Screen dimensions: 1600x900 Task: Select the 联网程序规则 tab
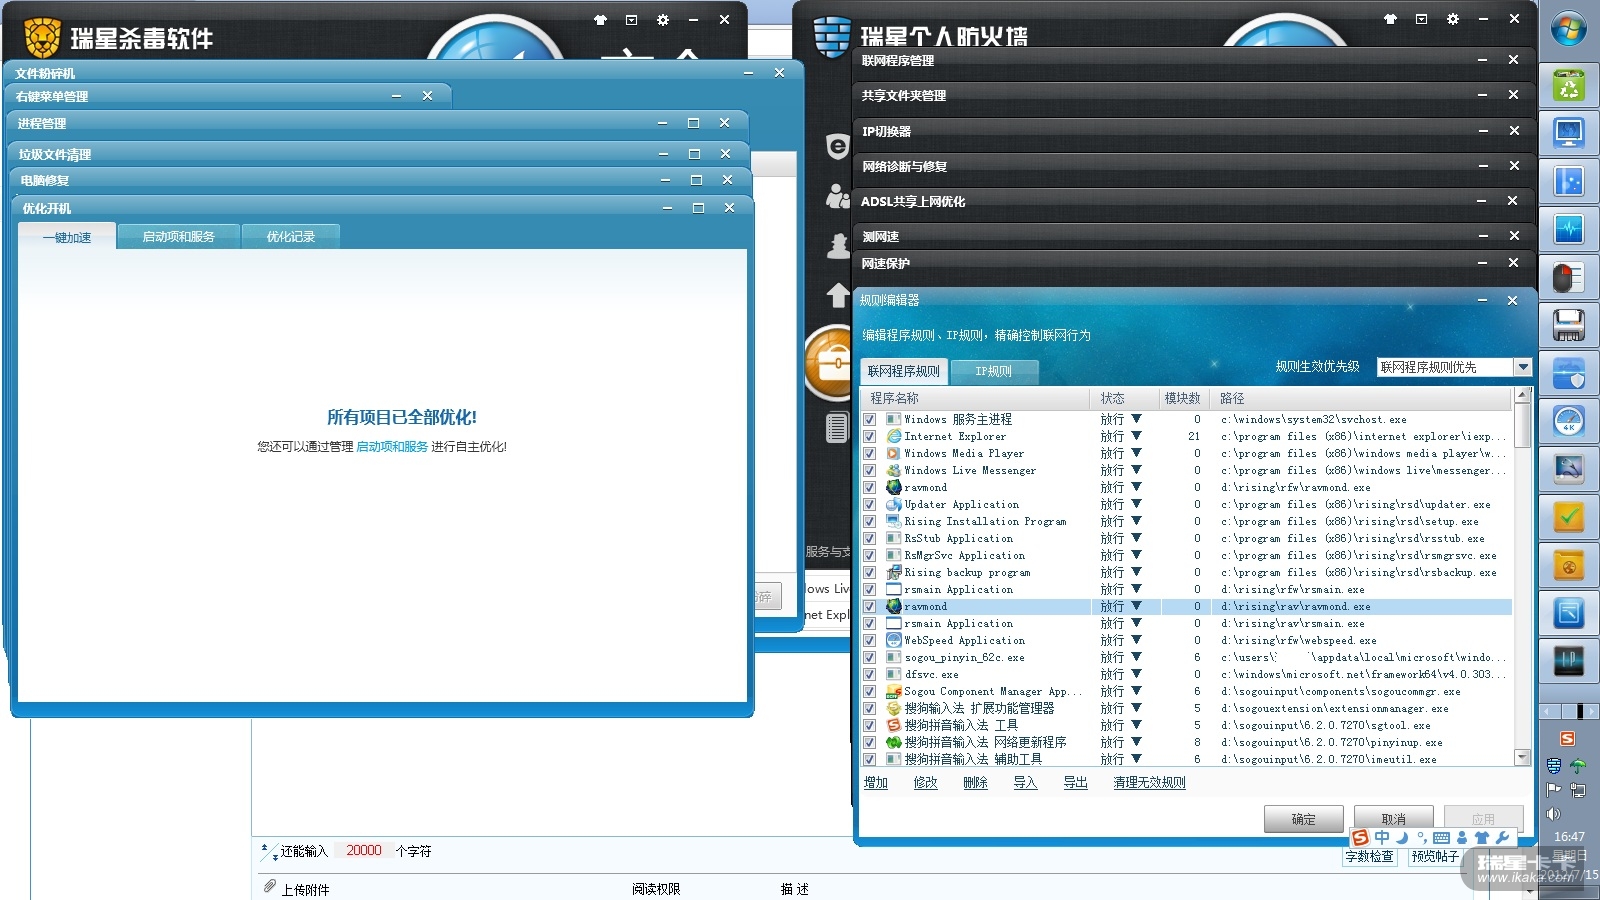point(904,371)
